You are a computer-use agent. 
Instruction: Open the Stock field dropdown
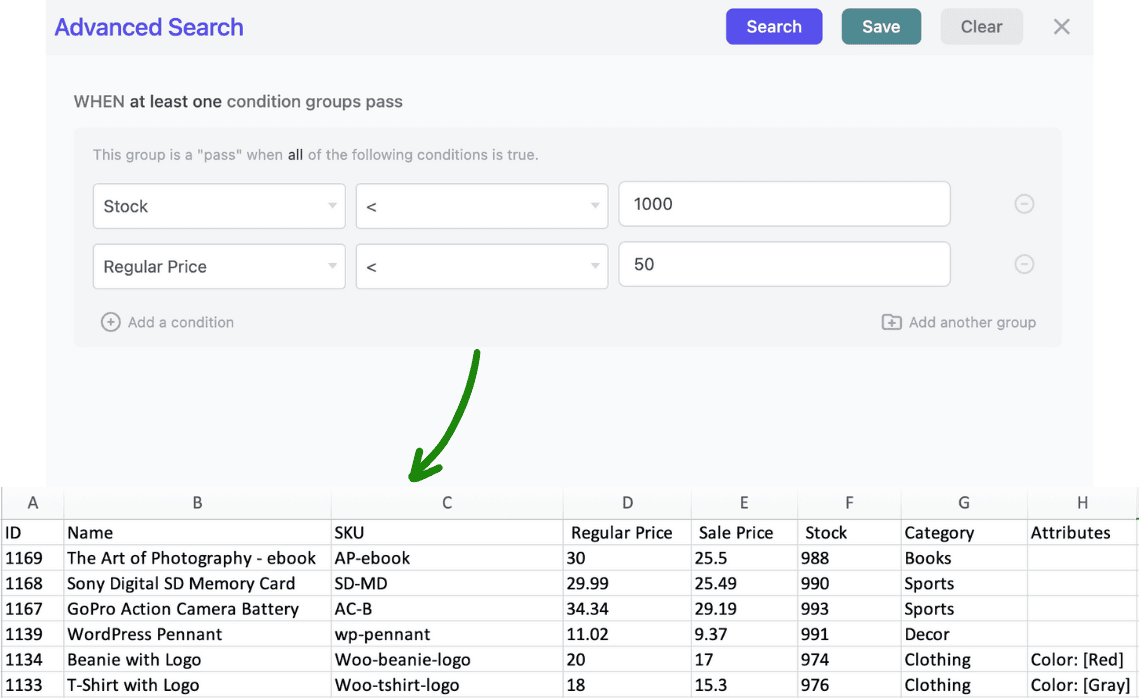[219, 206]
